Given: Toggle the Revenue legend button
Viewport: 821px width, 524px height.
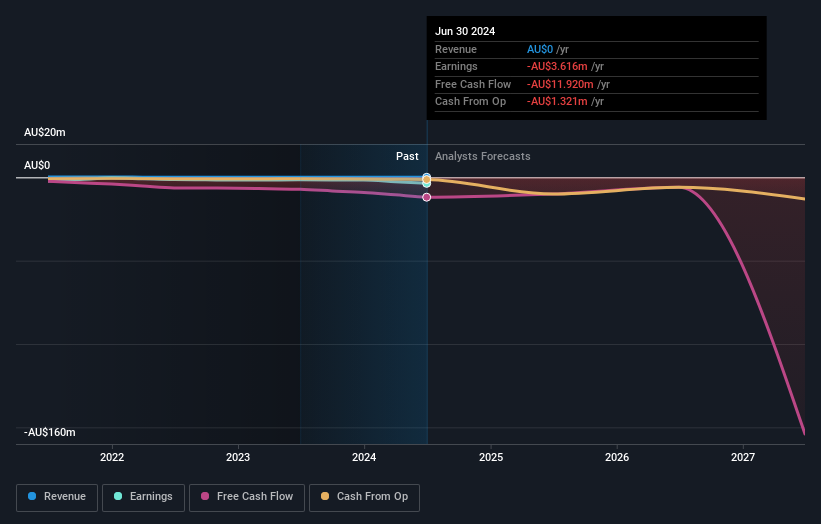Looking at the screenshot, I should click(57, 497).
